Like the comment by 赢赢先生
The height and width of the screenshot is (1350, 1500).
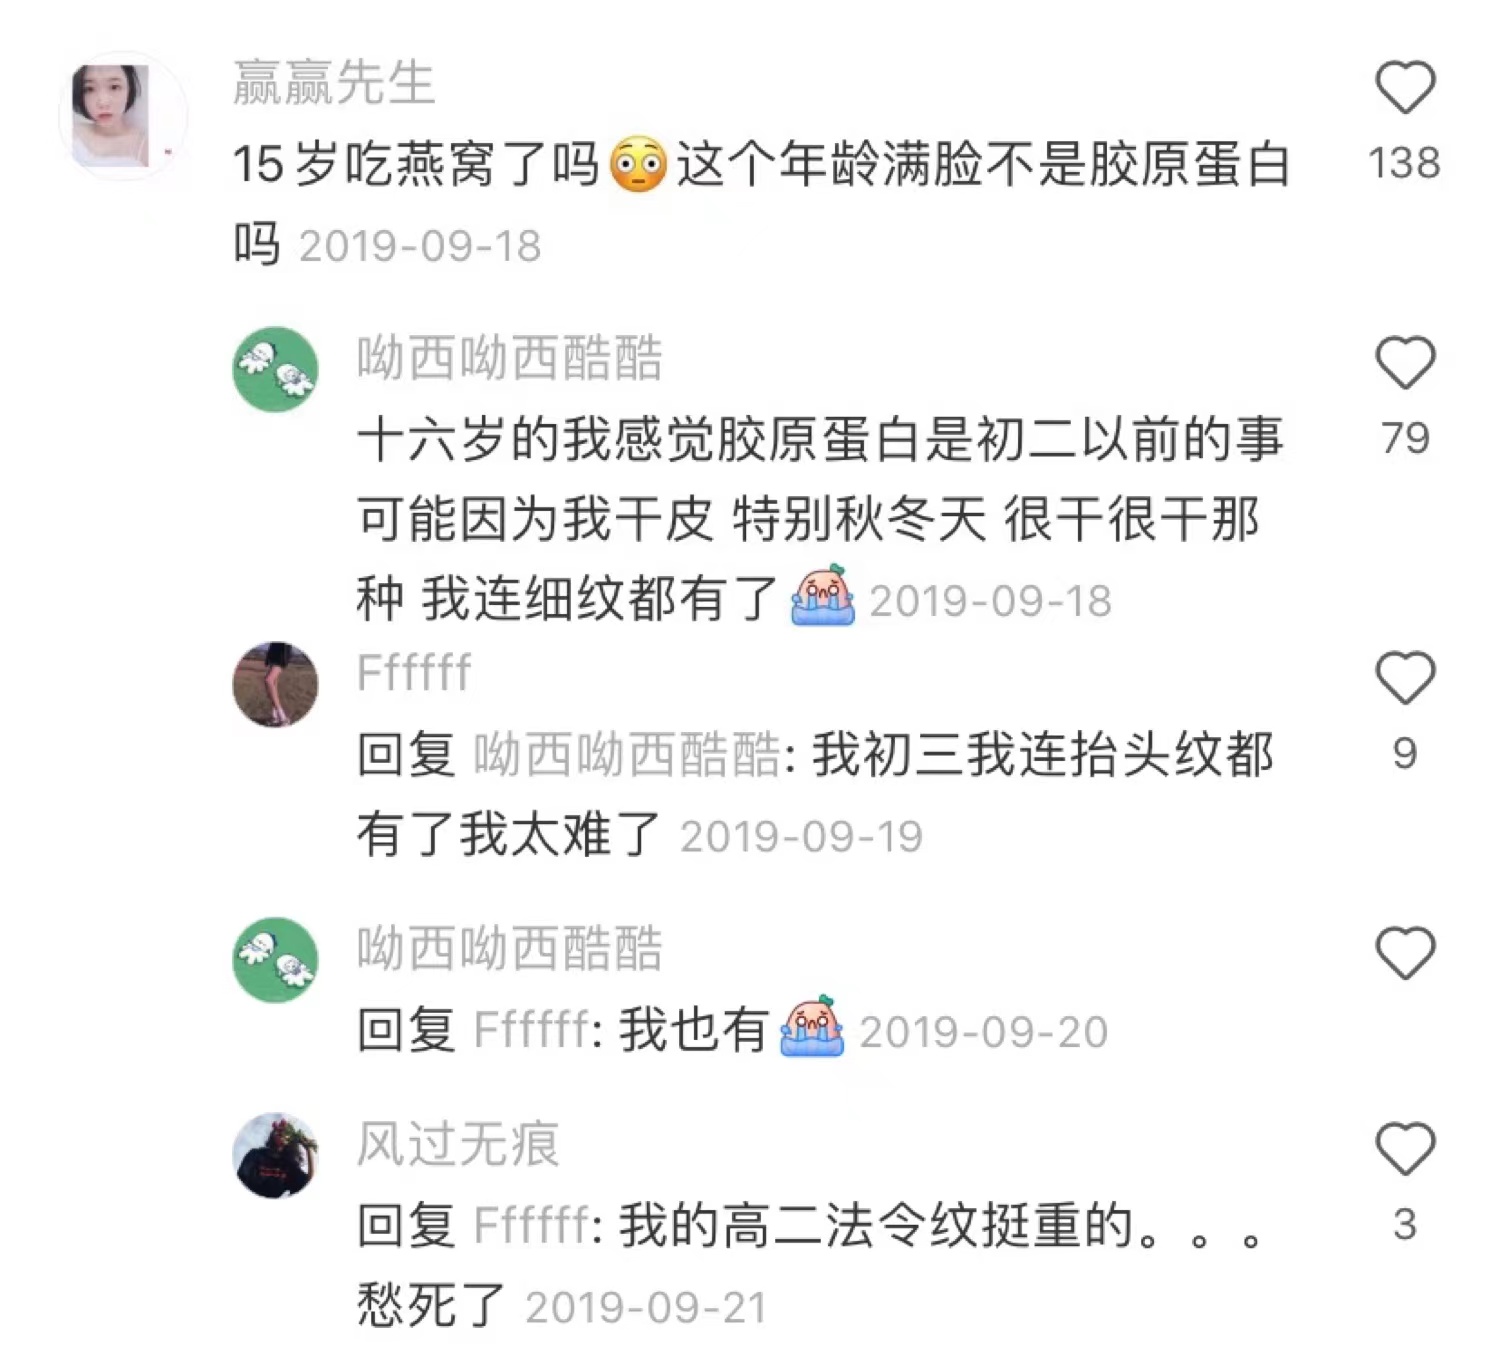pos(1405,87)
